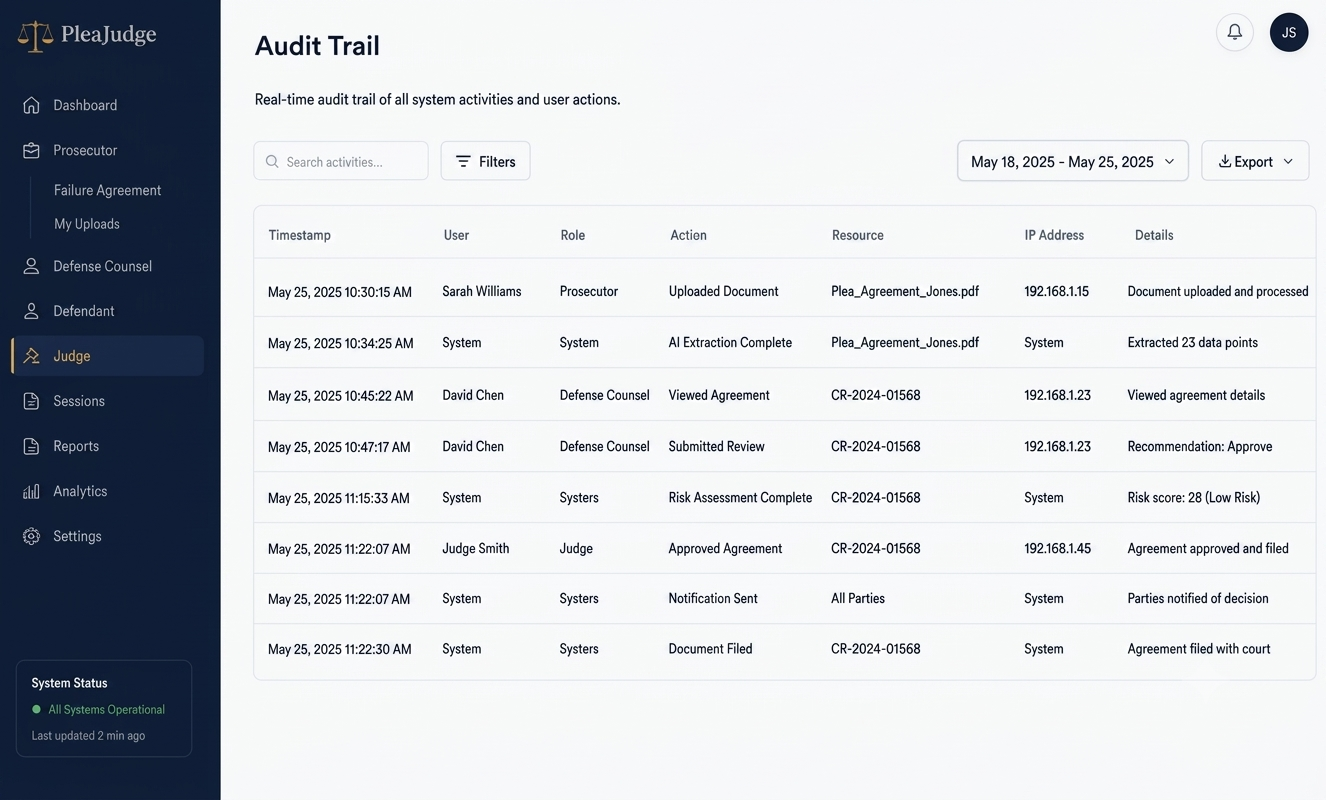
Task: Click the Sessions document icon
Action: tap(32, 401)
